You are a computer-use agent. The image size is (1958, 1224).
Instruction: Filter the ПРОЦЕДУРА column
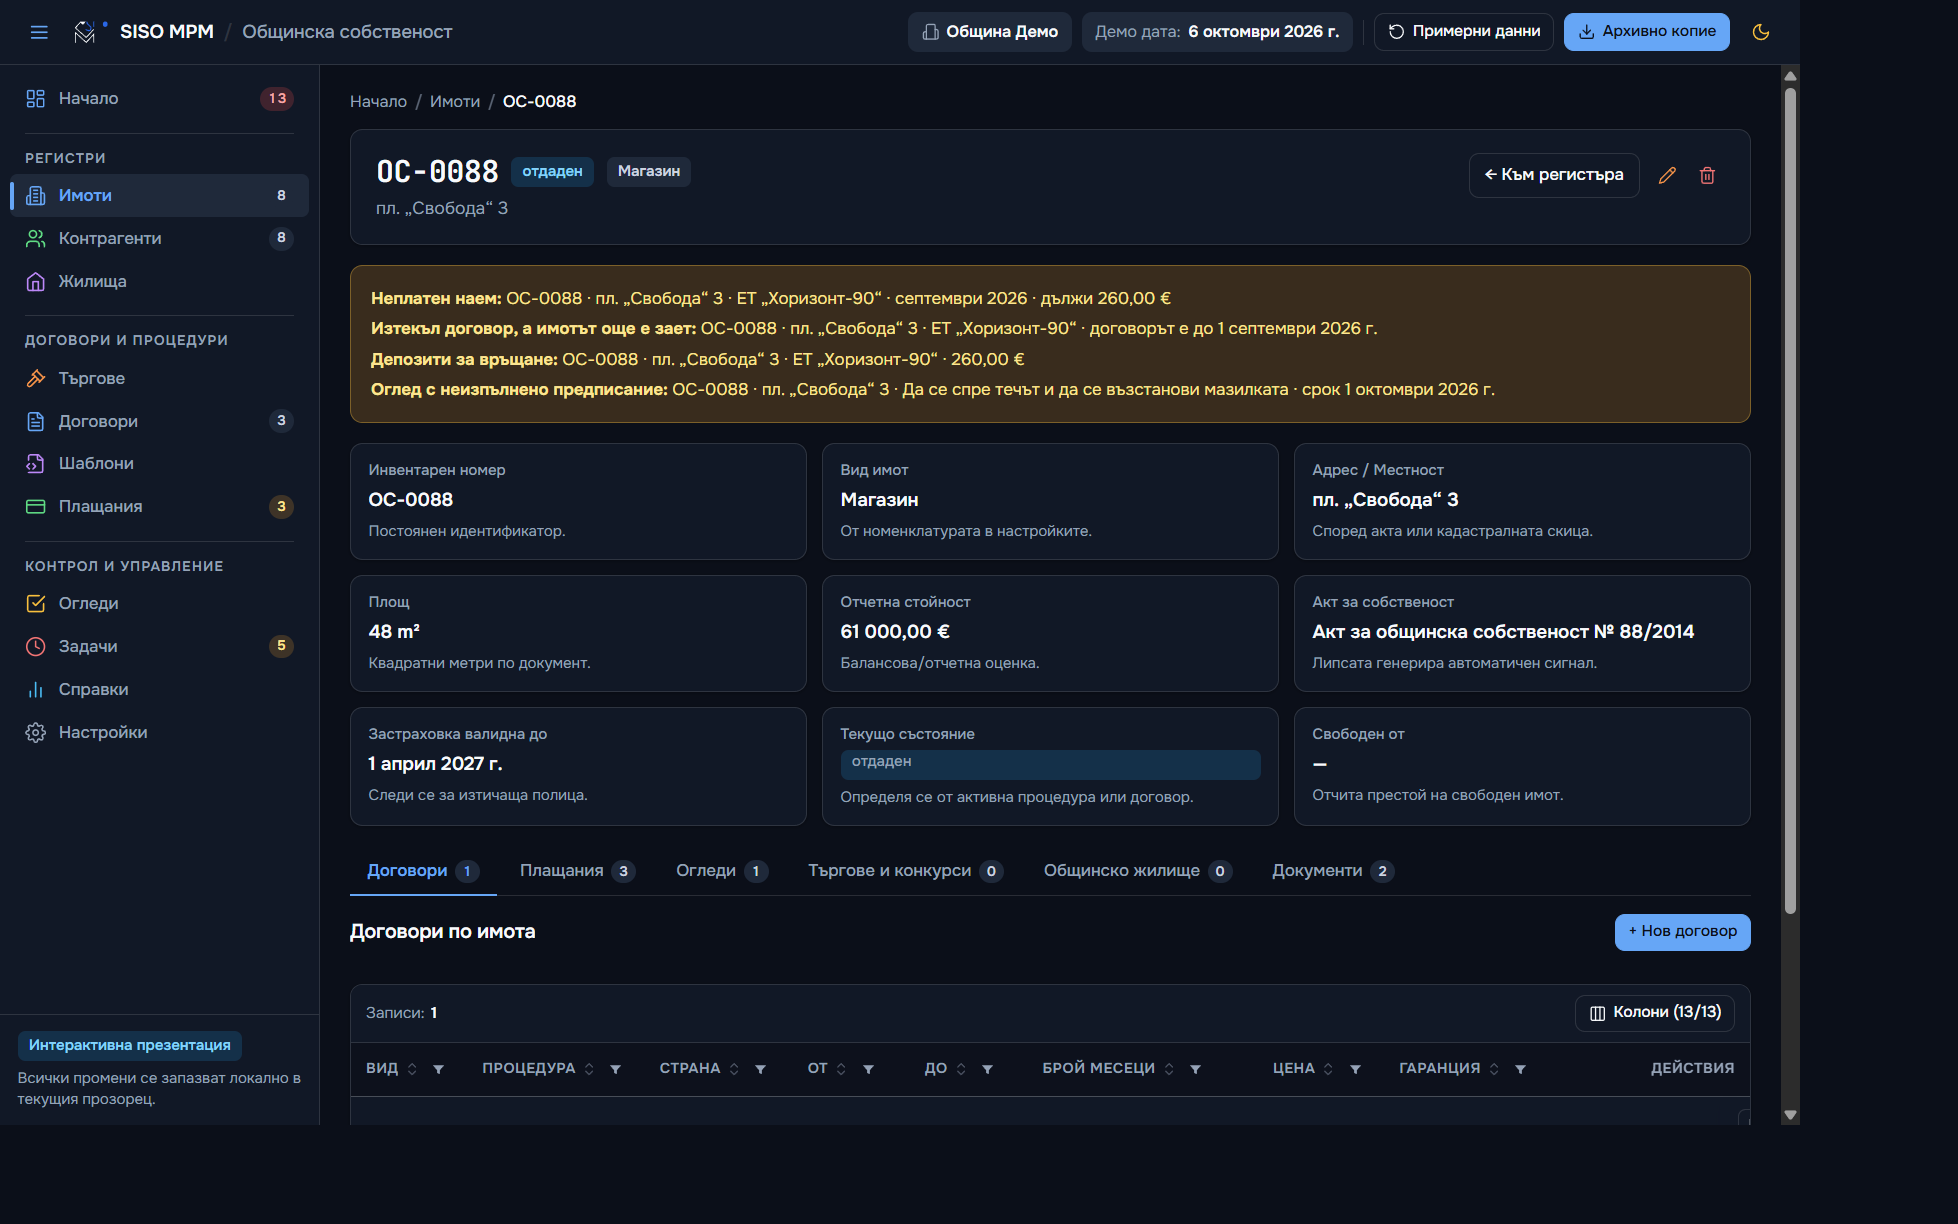tap(615, 1069)
